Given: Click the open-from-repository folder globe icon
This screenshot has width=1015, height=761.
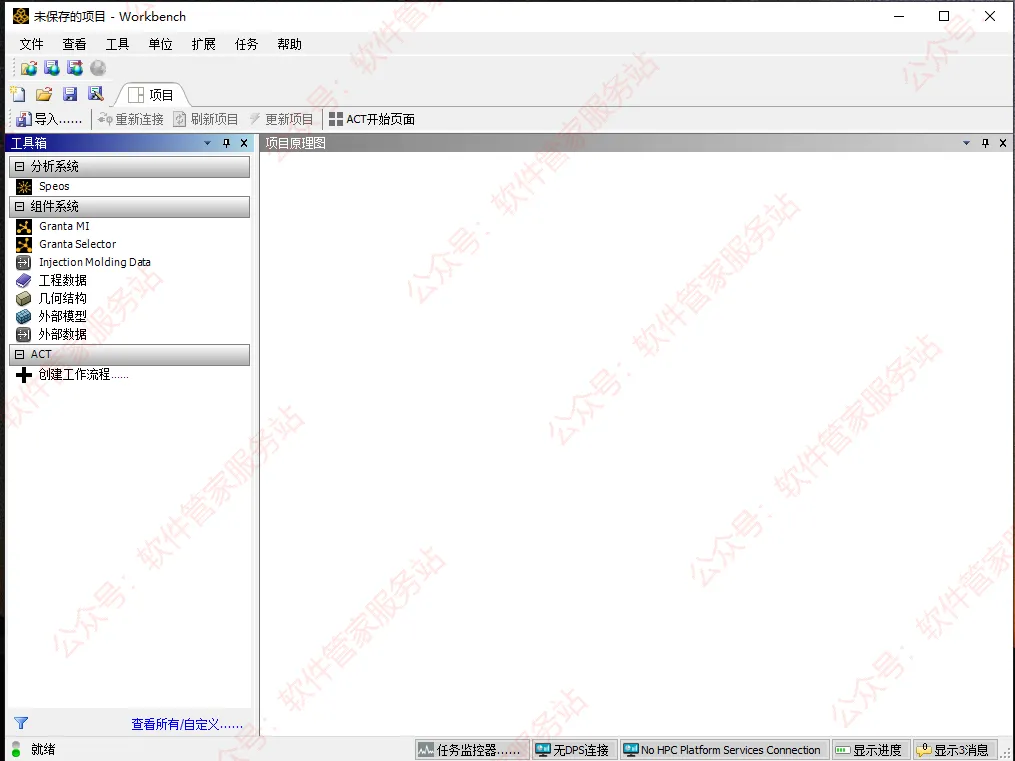Looking at the screenshot, I should 28,68.
